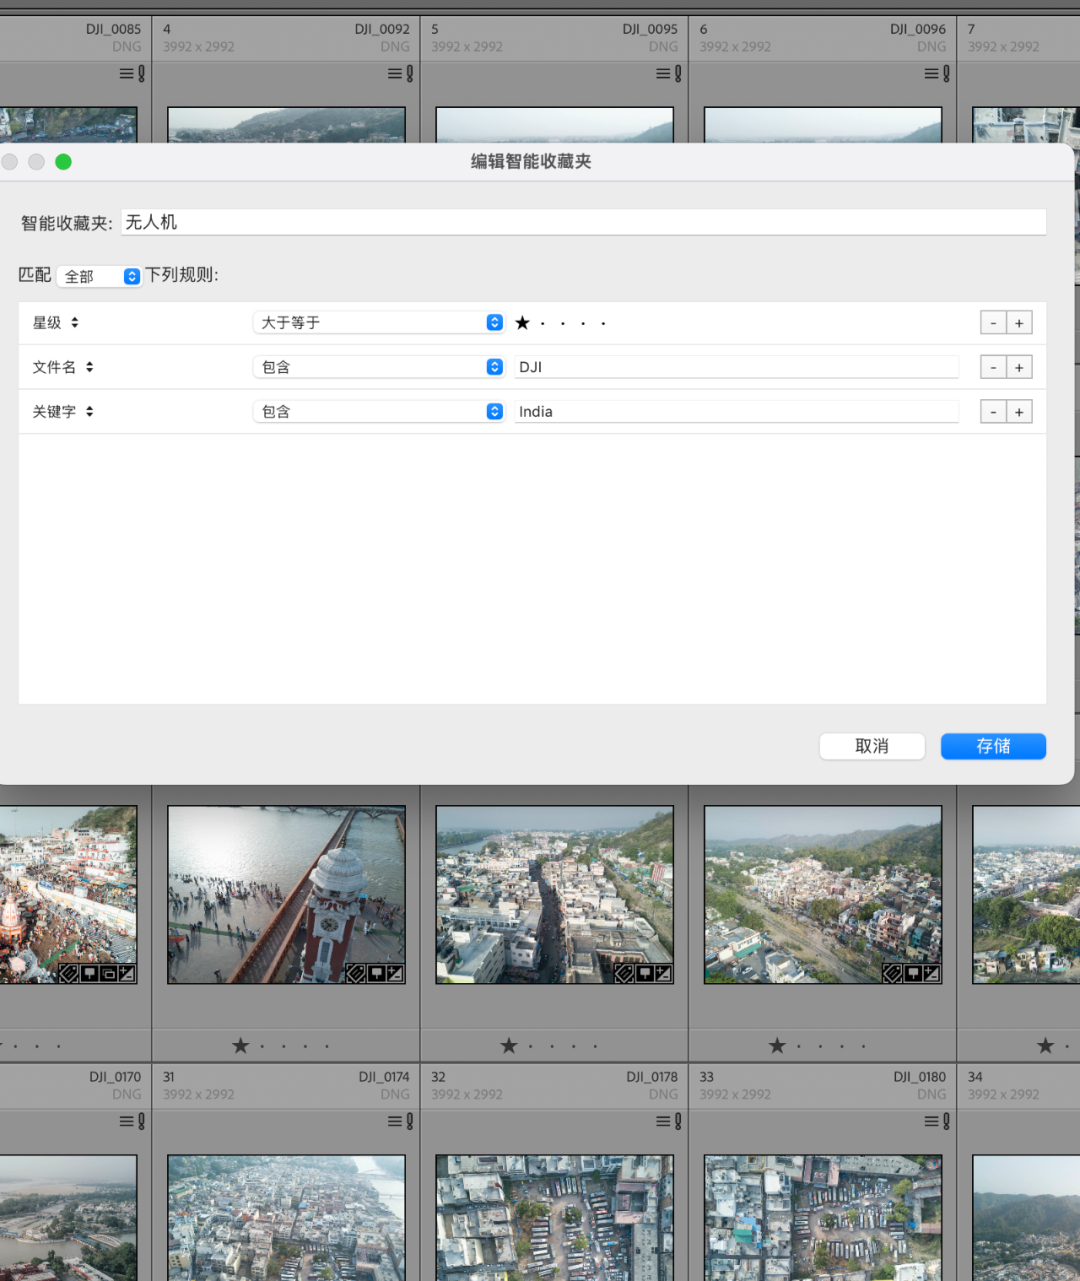Click metadata status icon of DJI_0096 cell
The width and height of the screenshot is (1080, 1281).
coord(937,73)
